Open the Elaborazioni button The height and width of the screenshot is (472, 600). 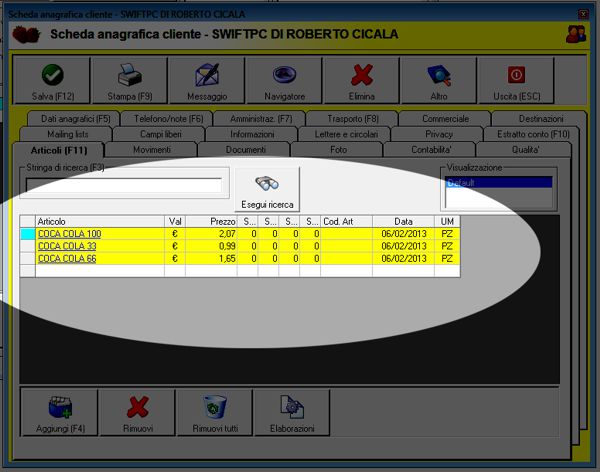(292, 413)
